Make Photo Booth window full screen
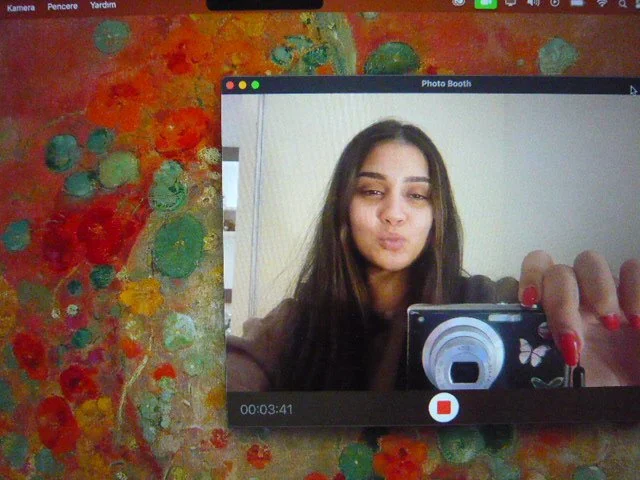The image size is (640, 480). tap(256, 85)
